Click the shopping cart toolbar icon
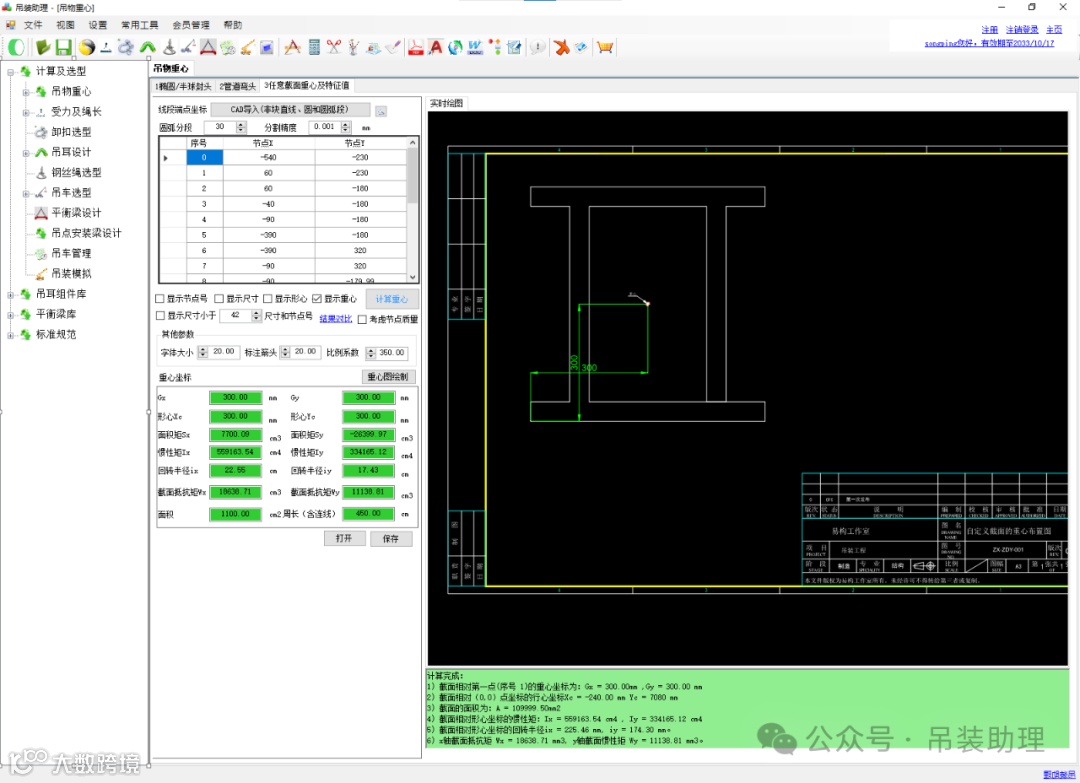This screenshot has height=783, width=1080. coord(605,47)
